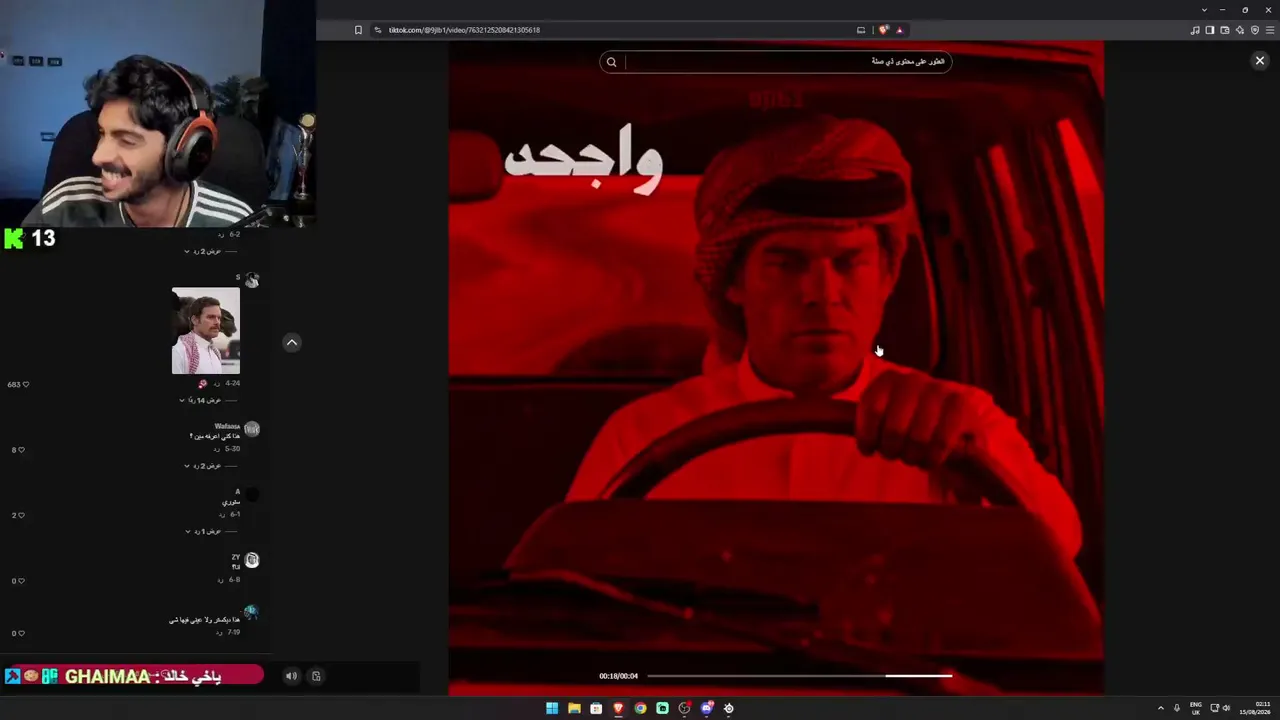Viewport: 1280px width, 720px height.
Task: Click the microphone icon in system tray
Action: [x=1177, y=708]
